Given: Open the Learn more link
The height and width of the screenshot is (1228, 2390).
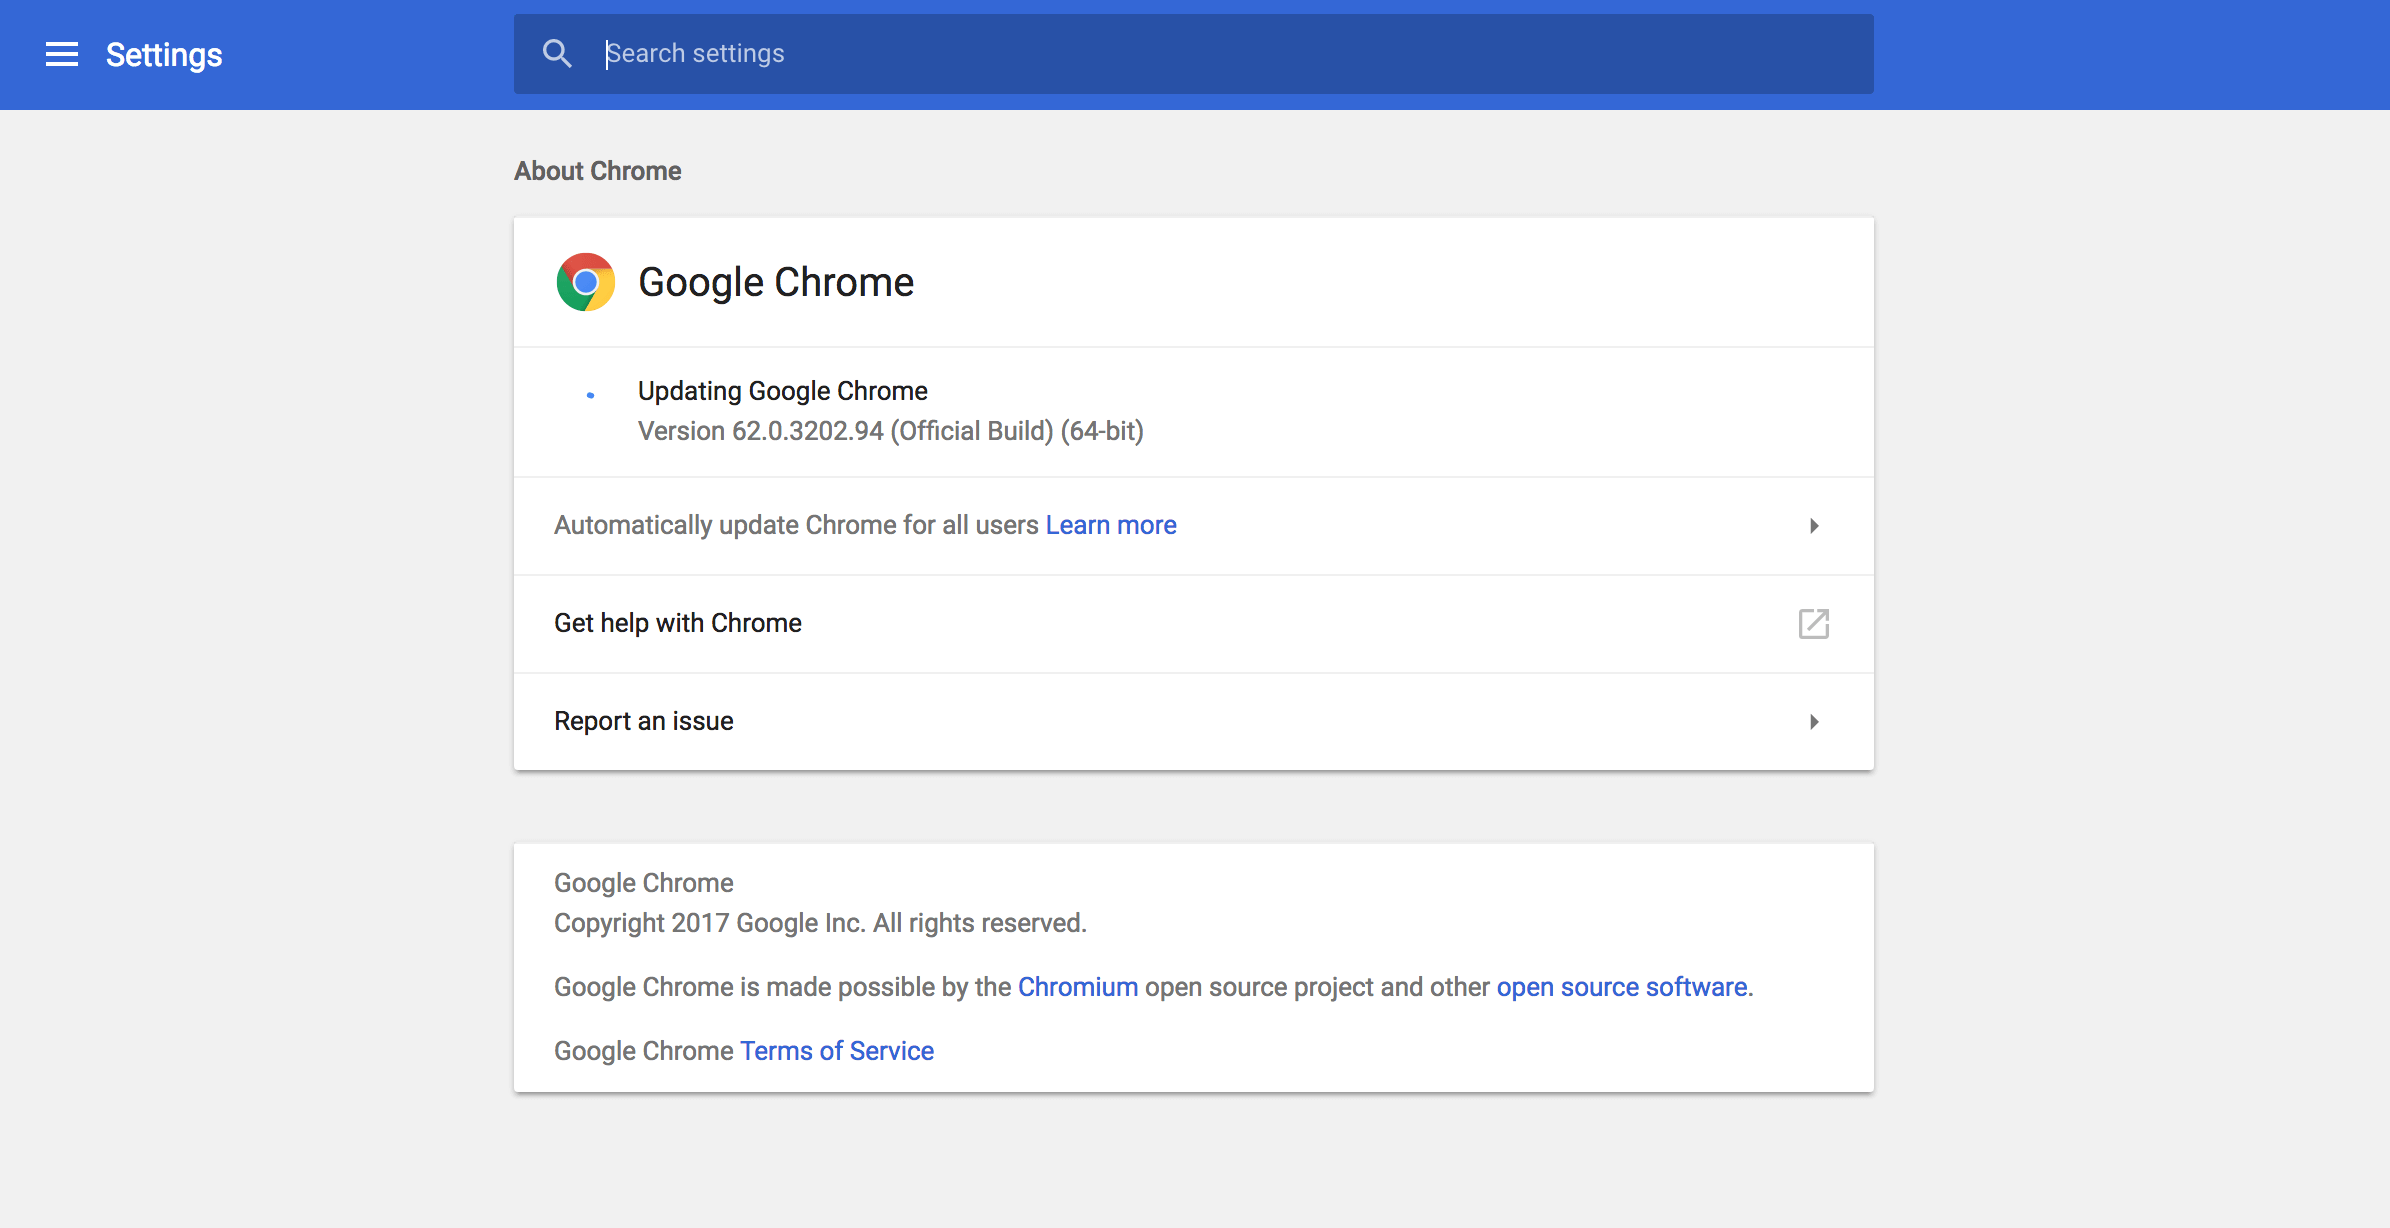Looking at the screenshot, I should (1110, 524).
